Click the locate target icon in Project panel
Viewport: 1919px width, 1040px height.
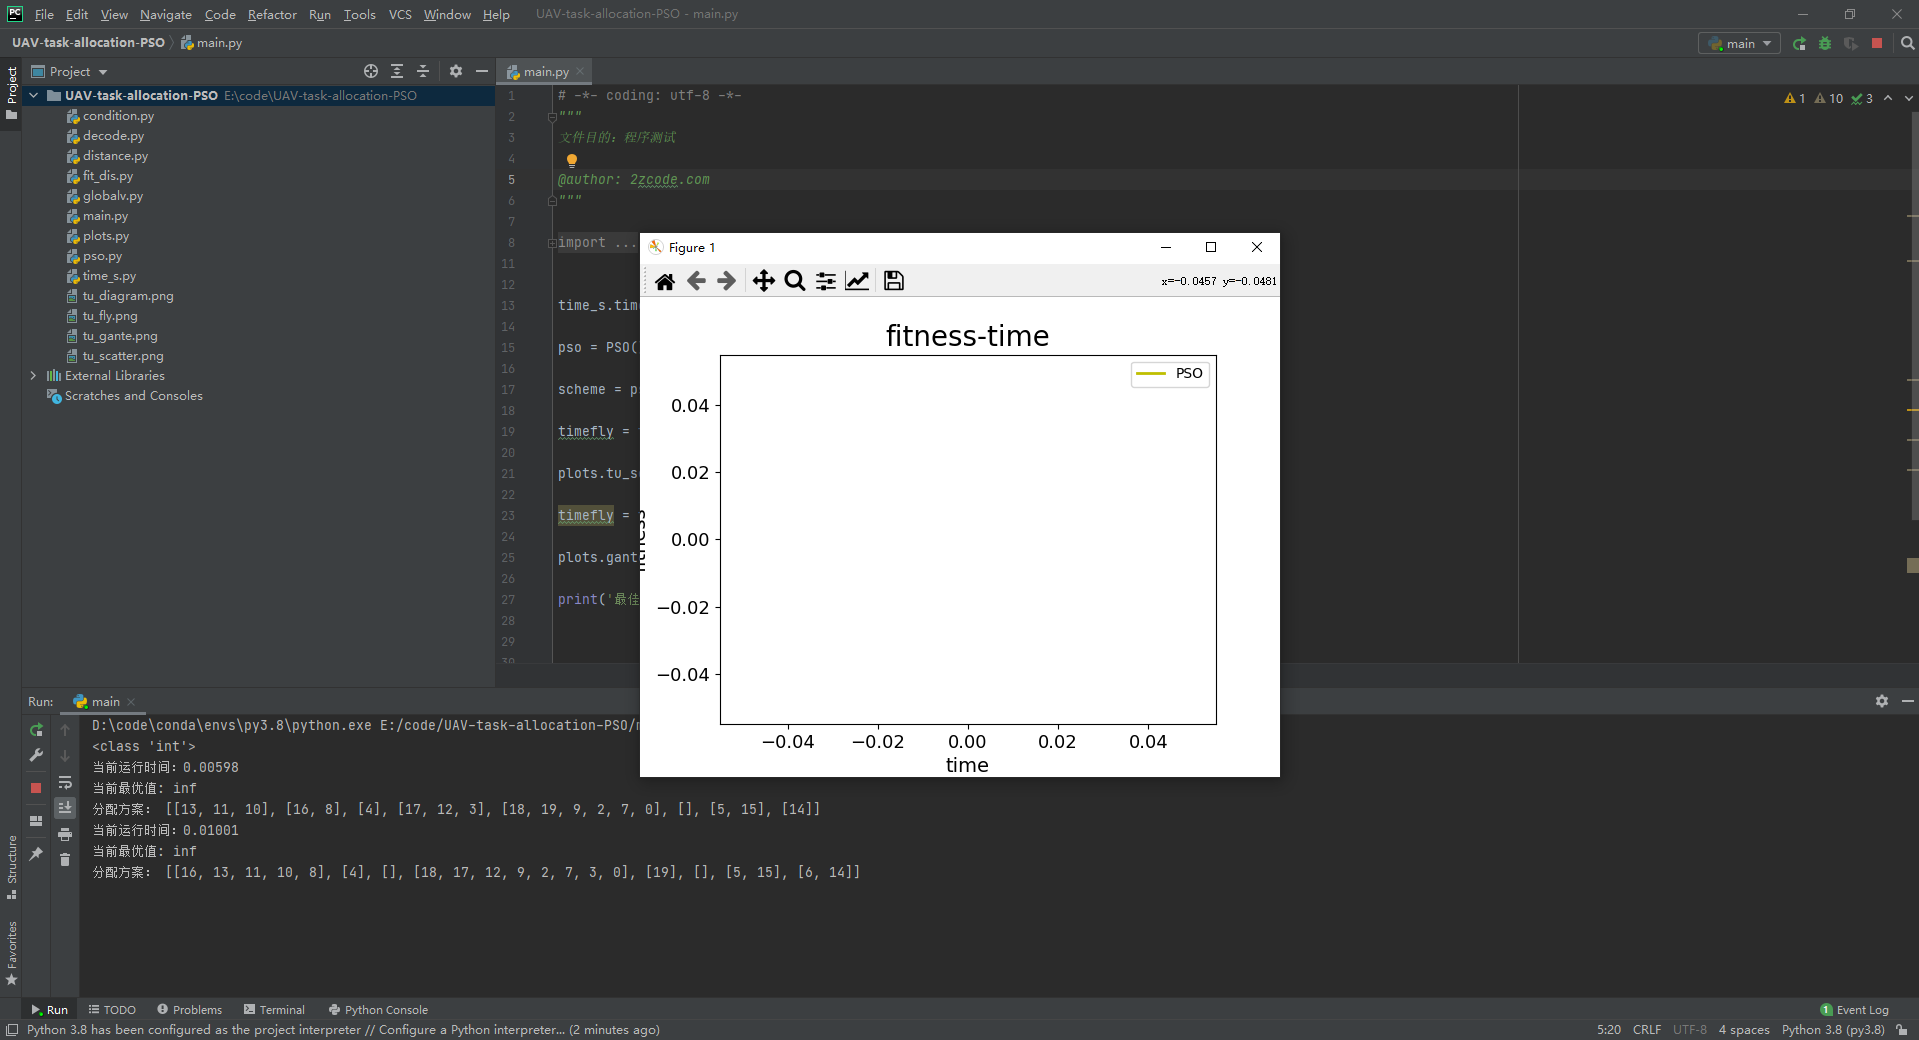371,71
